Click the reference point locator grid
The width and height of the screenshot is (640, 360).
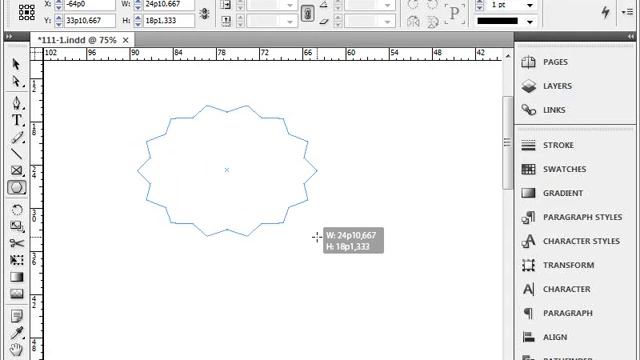[27, 13]
